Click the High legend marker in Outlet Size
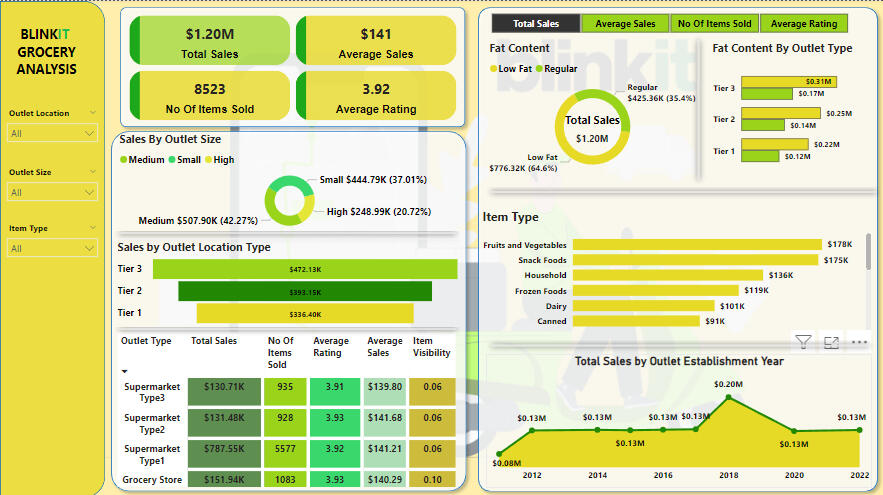Image resolution: width=883 pixels, height=495 pixels. [208, 160]
